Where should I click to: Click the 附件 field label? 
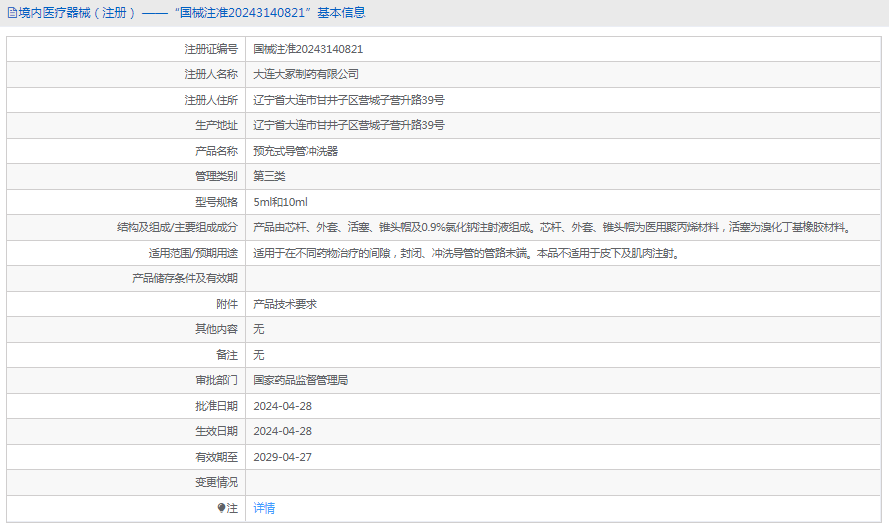coord(227,304)
